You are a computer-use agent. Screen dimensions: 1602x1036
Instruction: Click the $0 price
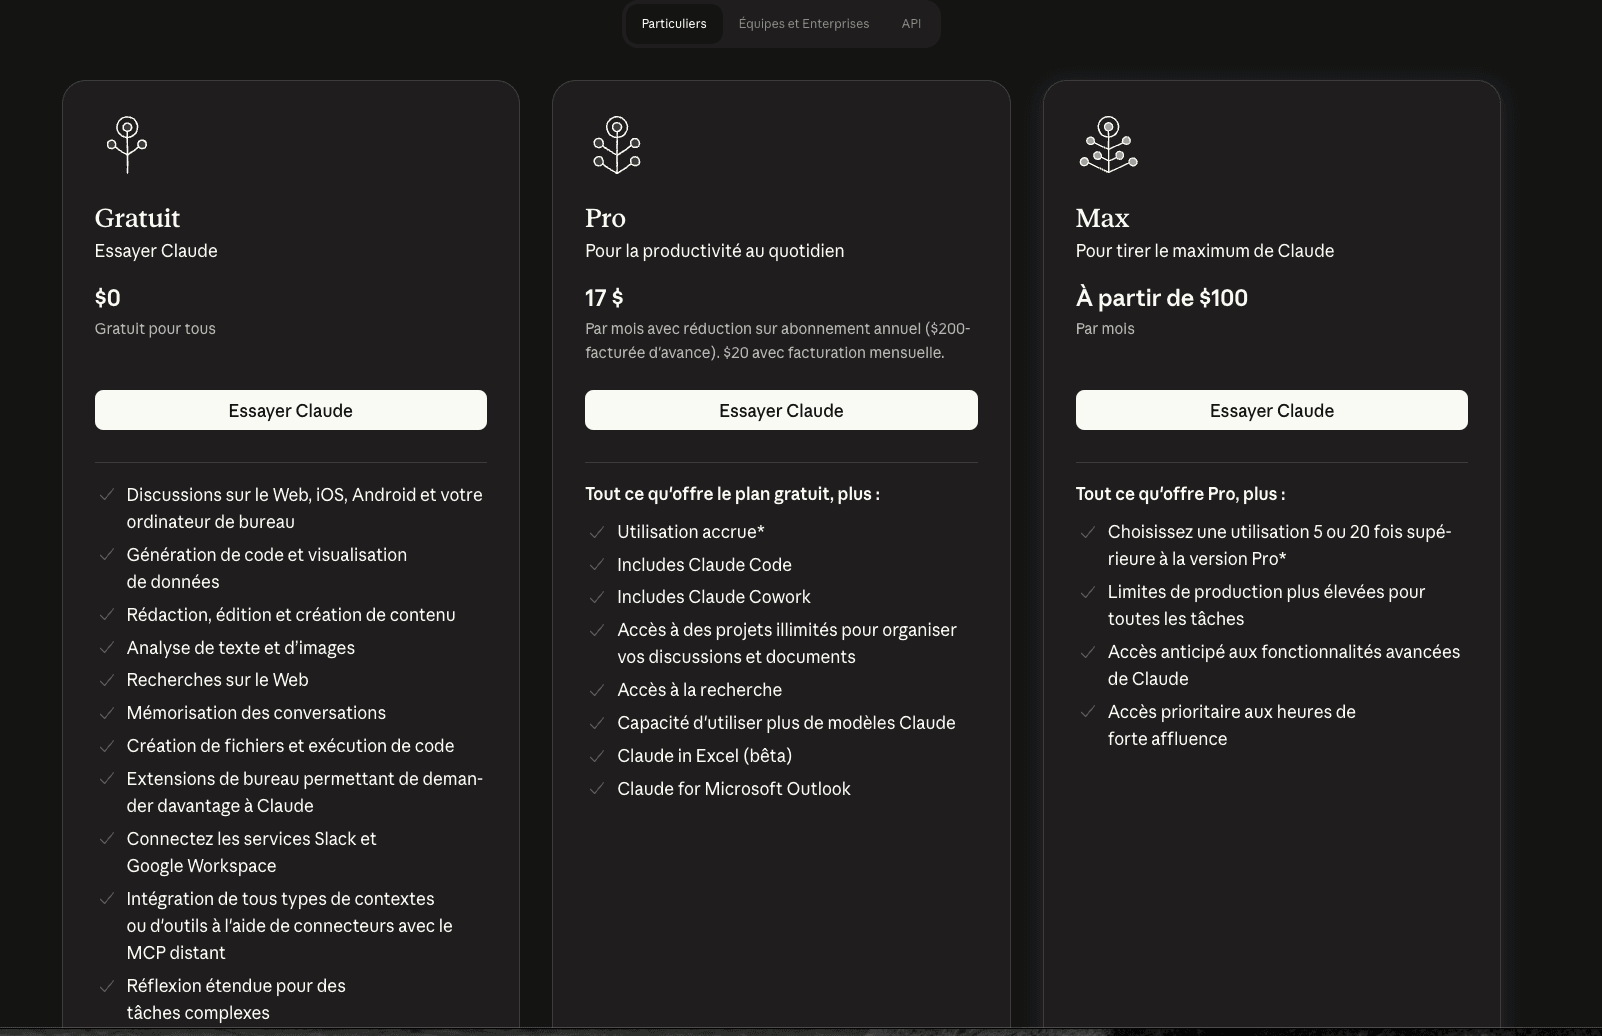107,298
